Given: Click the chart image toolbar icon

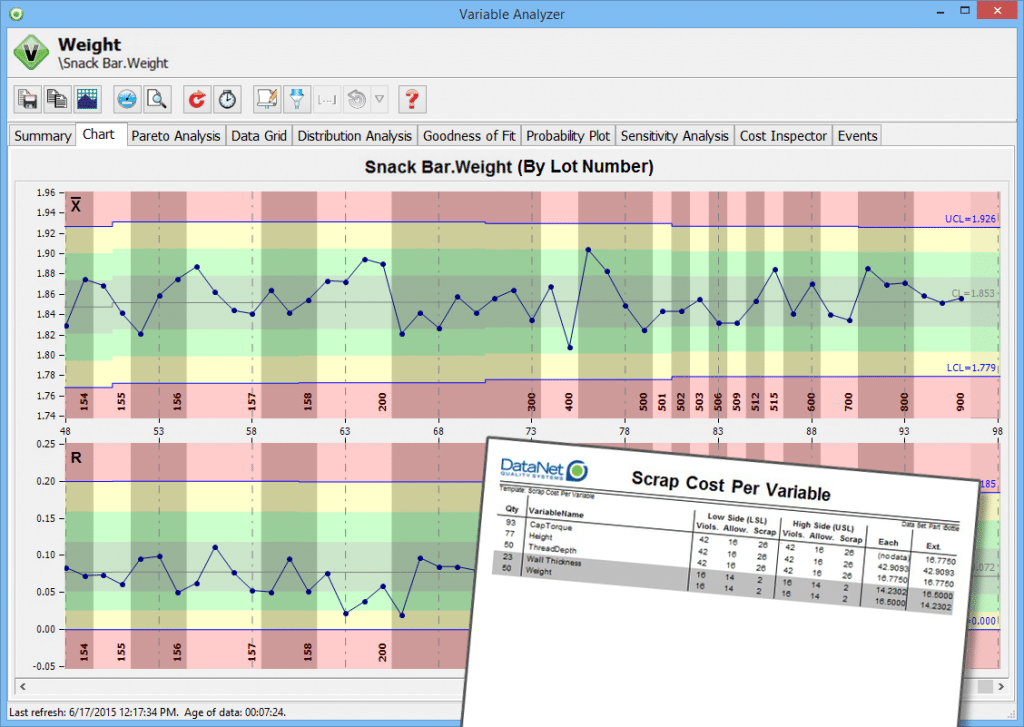Looking at the screenshot, I should (87, 99).
